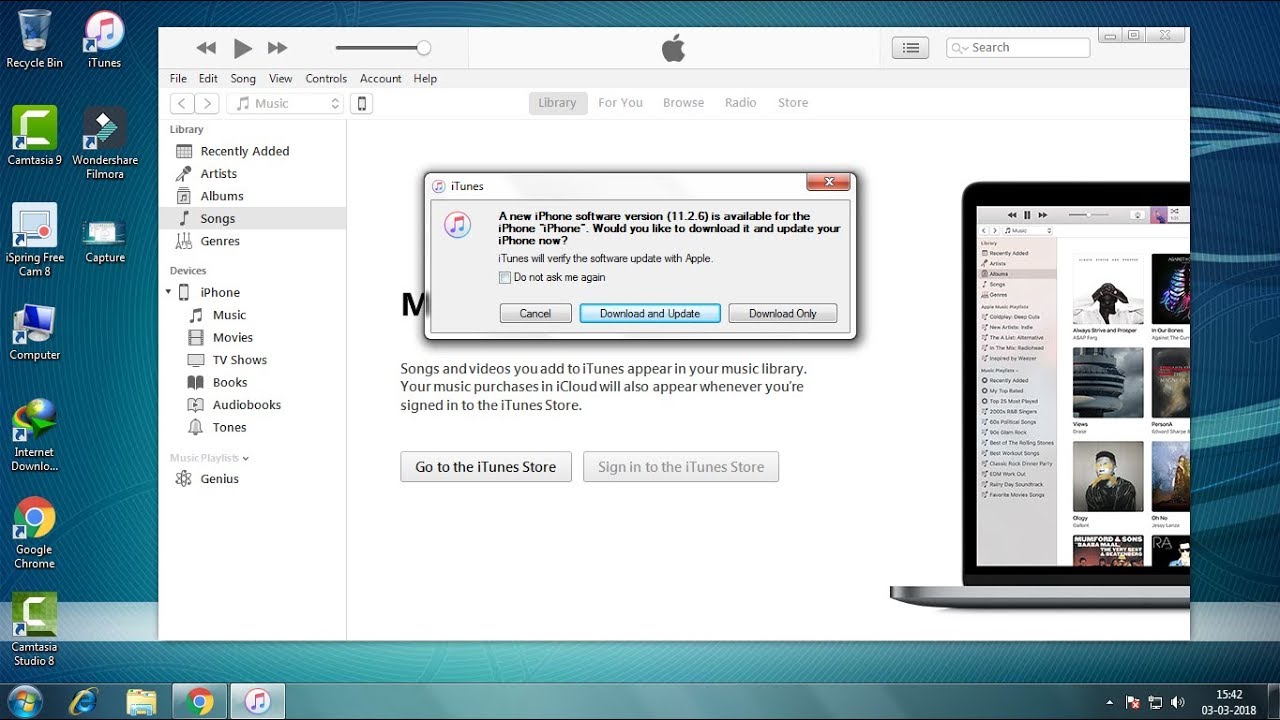Click the Google Chrome desktop icon
This screenshot has height=720, width=1280.
pyautogui.click(x=34, y=532)
